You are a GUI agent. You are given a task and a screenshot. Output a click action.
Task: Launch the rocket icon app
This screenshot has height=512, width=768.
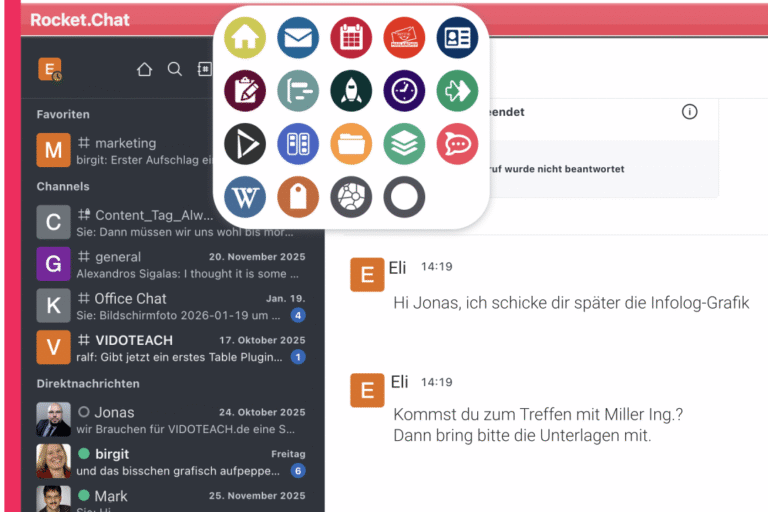pos(351,91)
